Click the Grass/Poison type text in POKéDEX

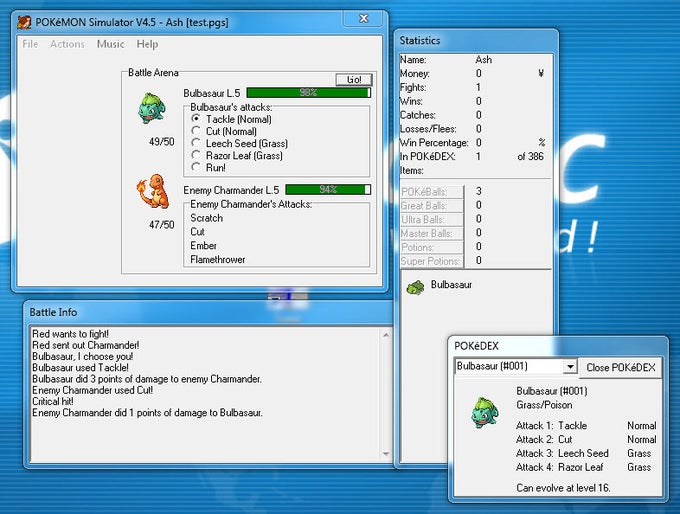coord(544,405)
